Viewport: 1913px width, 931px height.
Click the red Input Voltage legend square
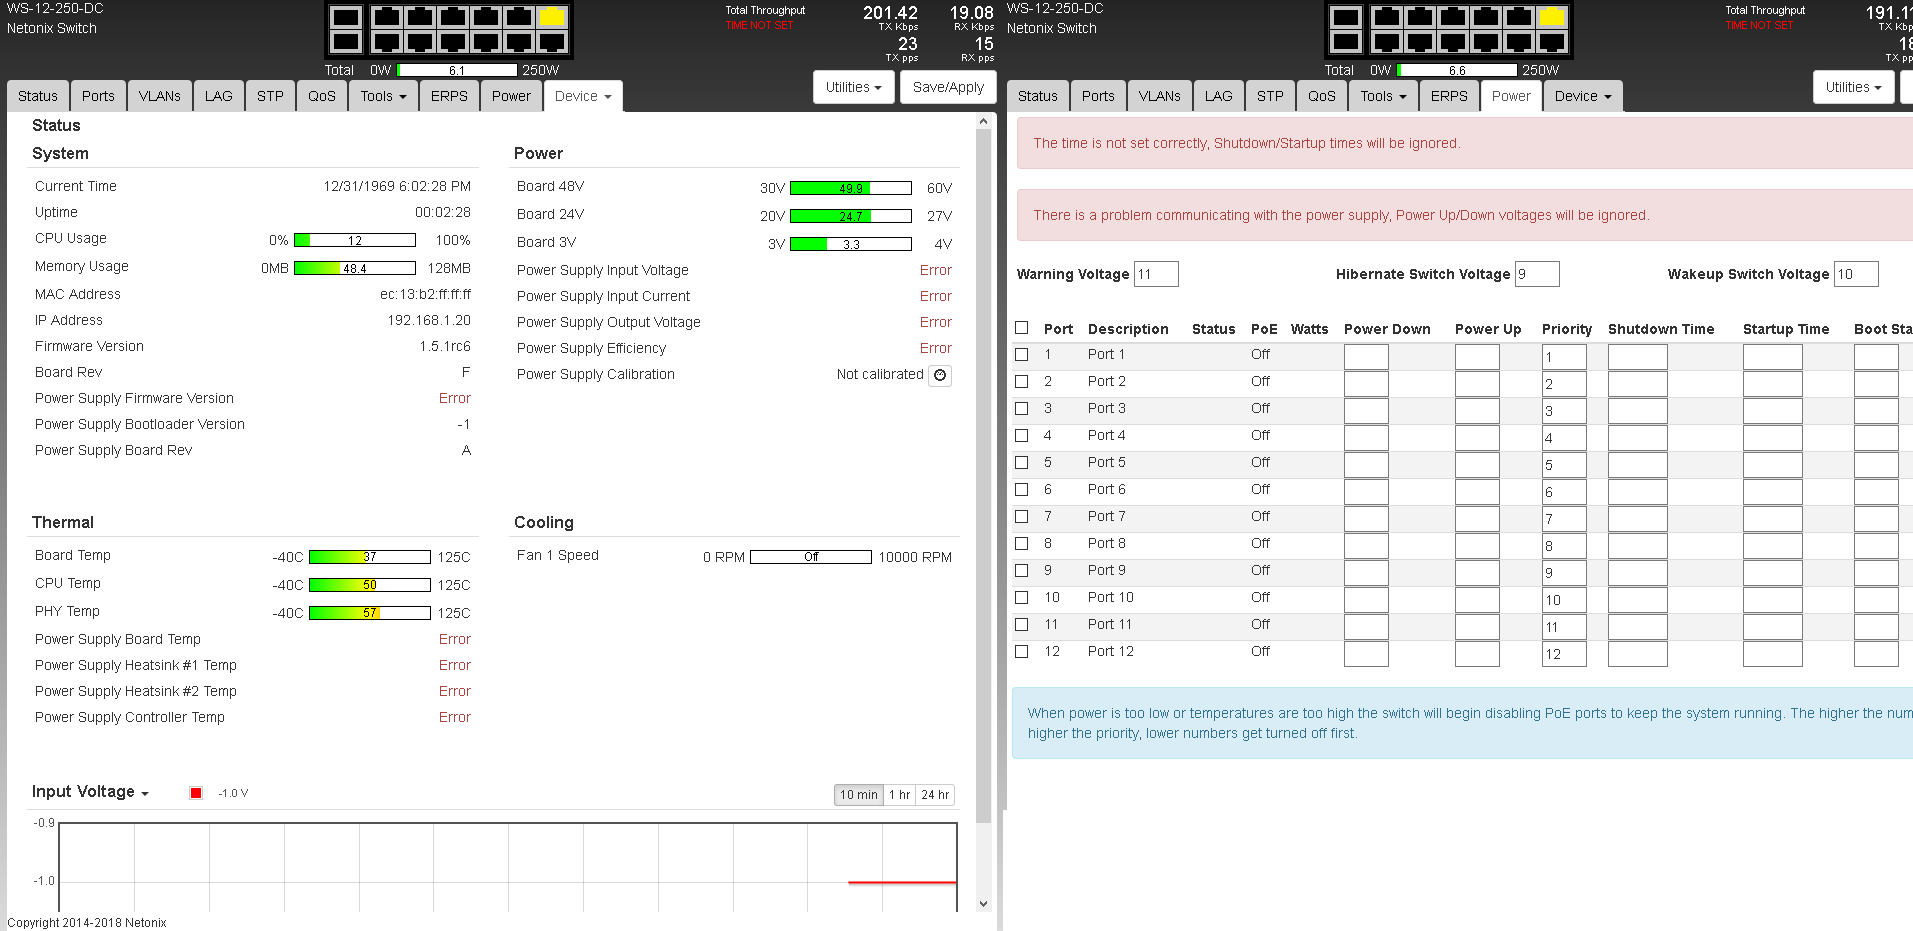pyautogui.click(x=196, y=793)
